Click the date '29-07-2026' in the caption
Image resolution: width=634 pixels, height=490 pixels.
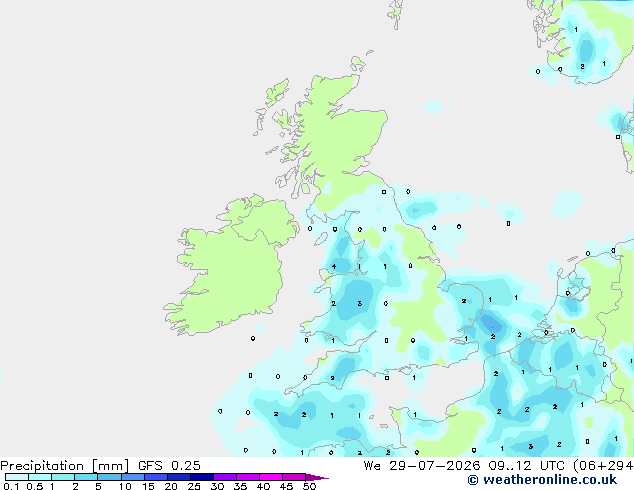point(435,466)
